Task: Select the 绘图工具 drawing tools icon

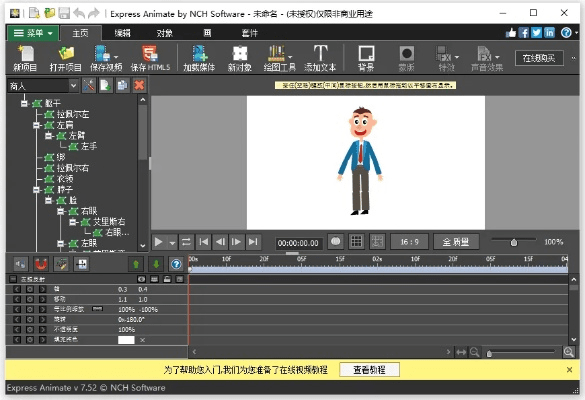Action: [276, 53]
